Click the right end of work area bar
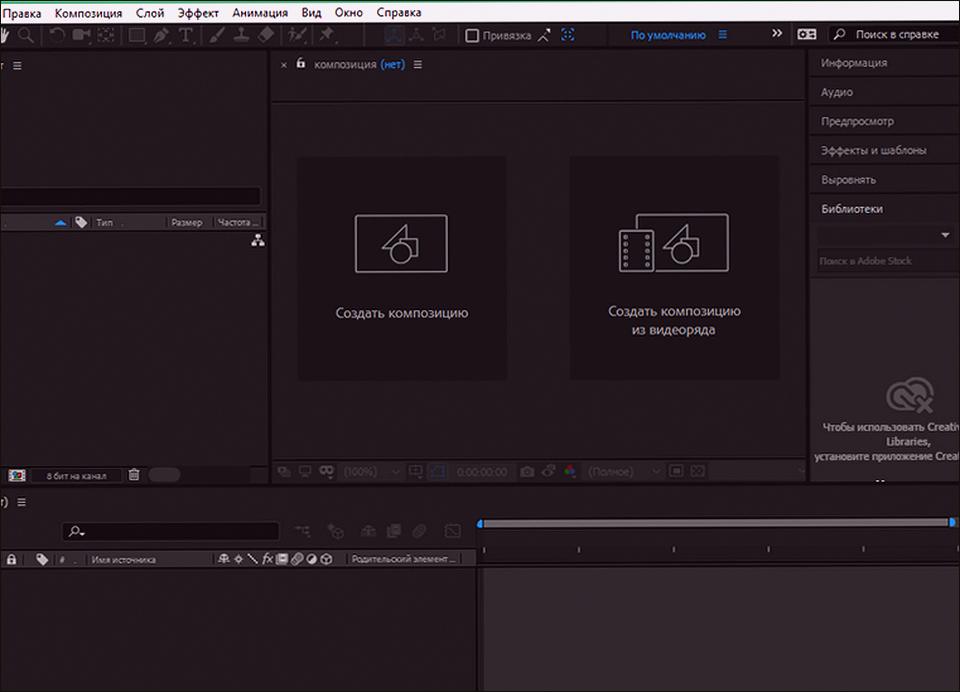Viewport: 960px width, 692px height. coord(951,522)
